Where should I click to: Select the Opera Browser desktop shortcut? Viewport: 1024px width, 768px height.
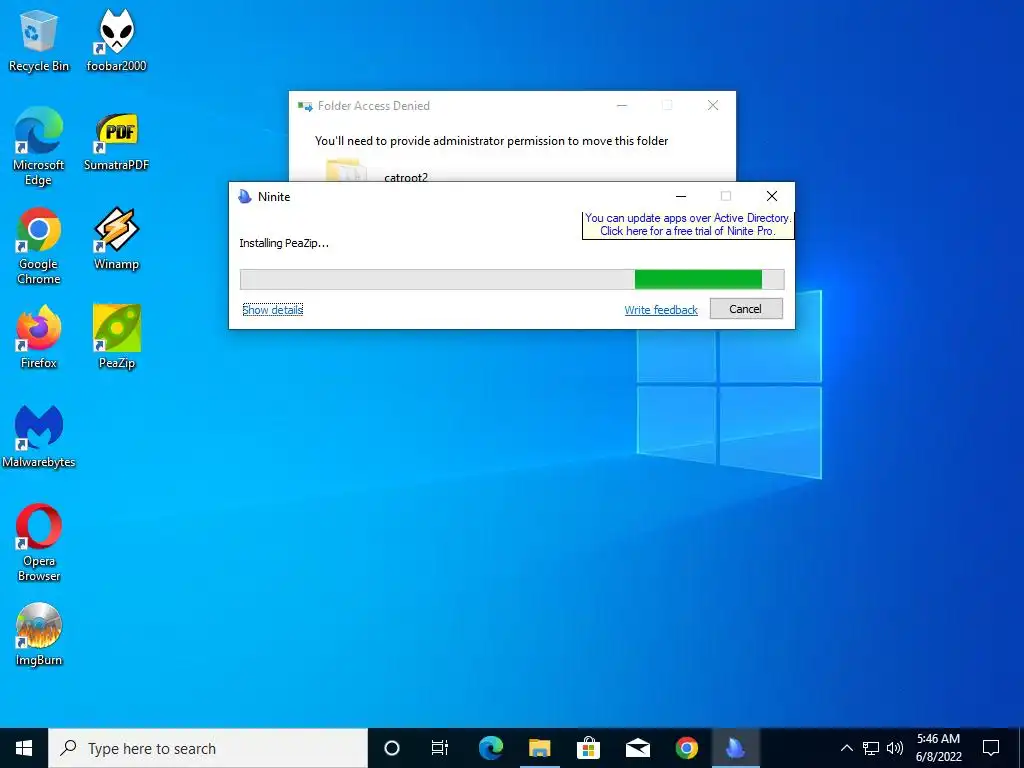39,543
